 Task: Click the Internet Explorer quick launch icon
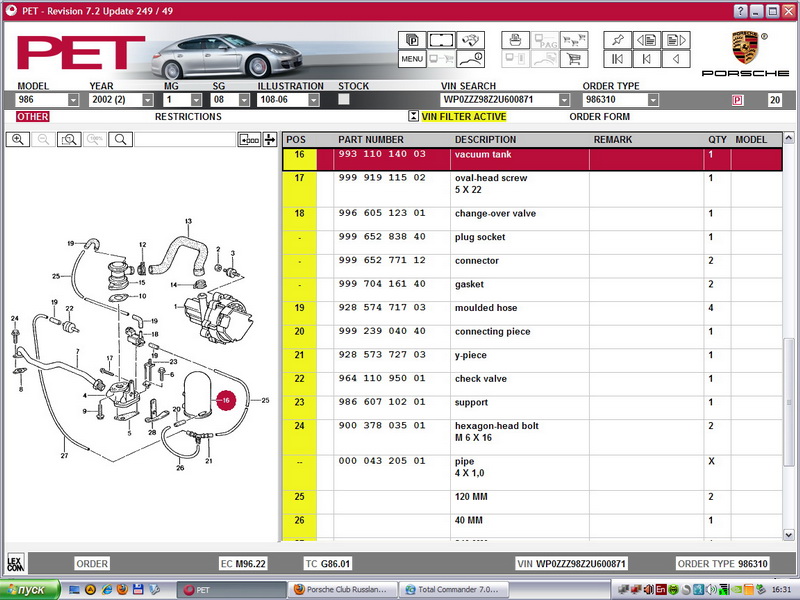[x=107, y=590]
